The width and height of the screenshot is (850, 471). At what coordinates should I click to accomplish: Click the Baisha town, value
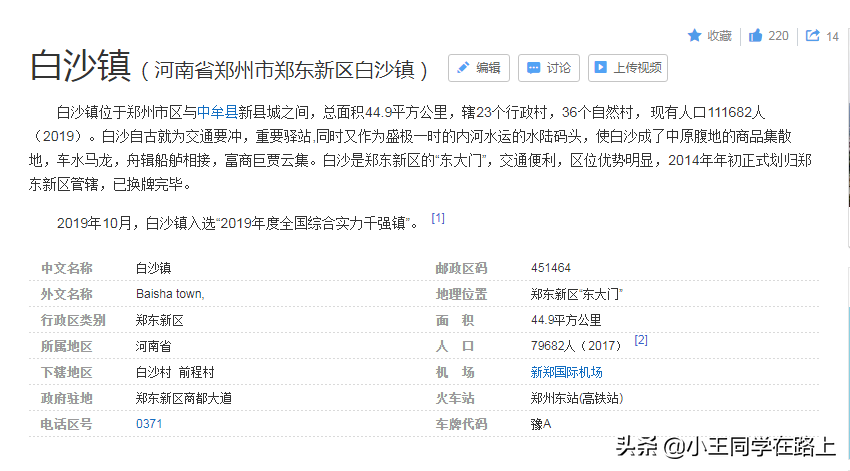(x=170, y=294)
